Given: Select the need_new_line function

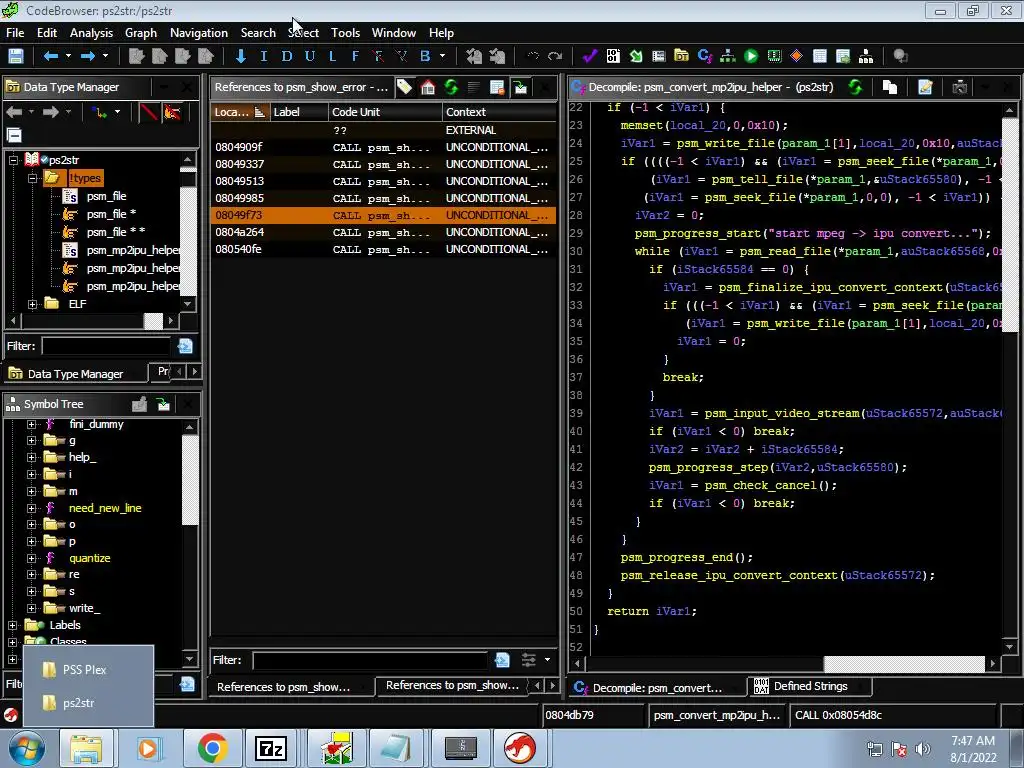Looking at the screenshot, I should point(105,507).
